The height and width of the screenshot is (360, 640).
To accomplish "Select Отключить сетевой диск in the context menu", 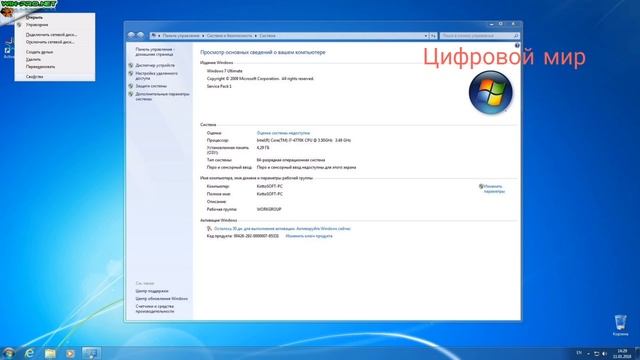I will point(55,42).
